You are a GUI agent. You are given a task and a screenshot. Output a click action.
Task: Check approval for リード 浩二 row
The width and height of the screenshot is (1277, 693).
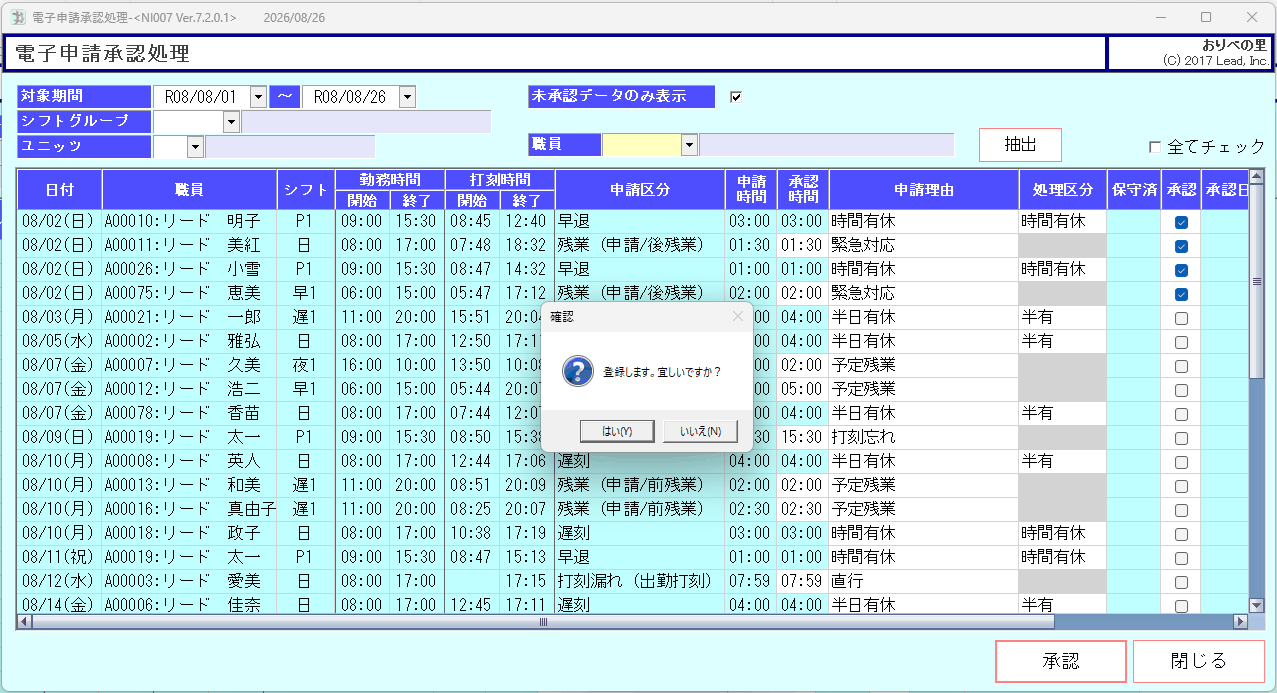pos(1181,390)
